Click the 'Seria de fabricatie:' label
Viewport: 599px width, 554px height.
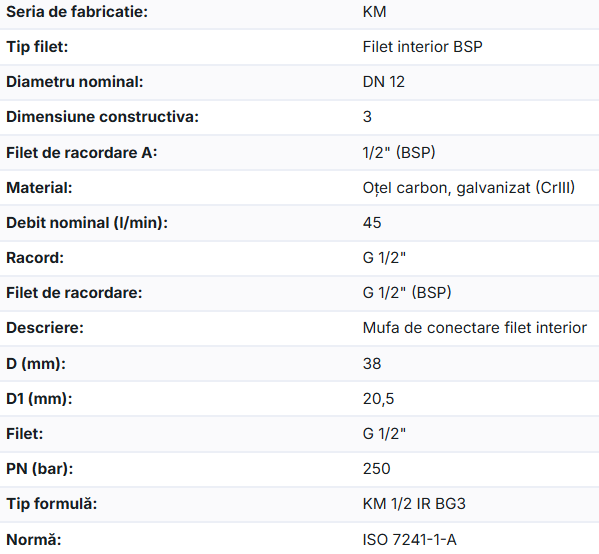pyautogui.click(x=77, y=12)
